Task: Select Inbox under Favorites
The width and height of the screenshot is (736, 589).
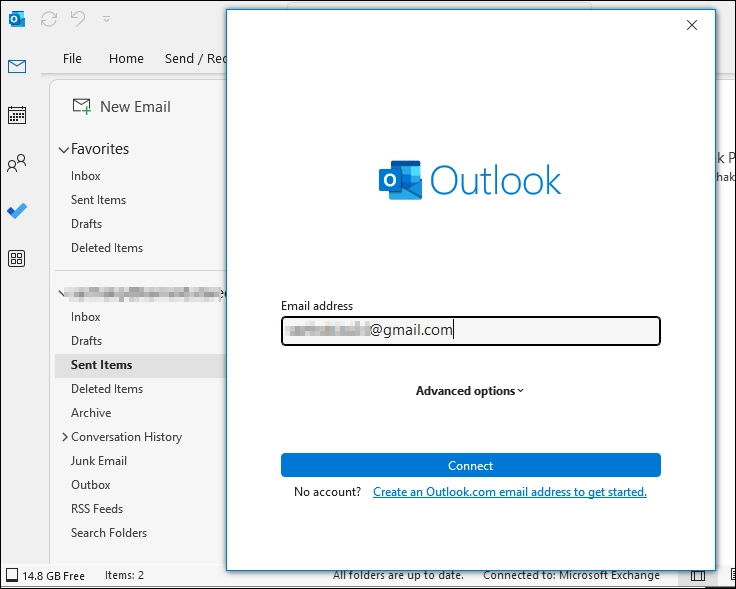Action: coord(86,176)
